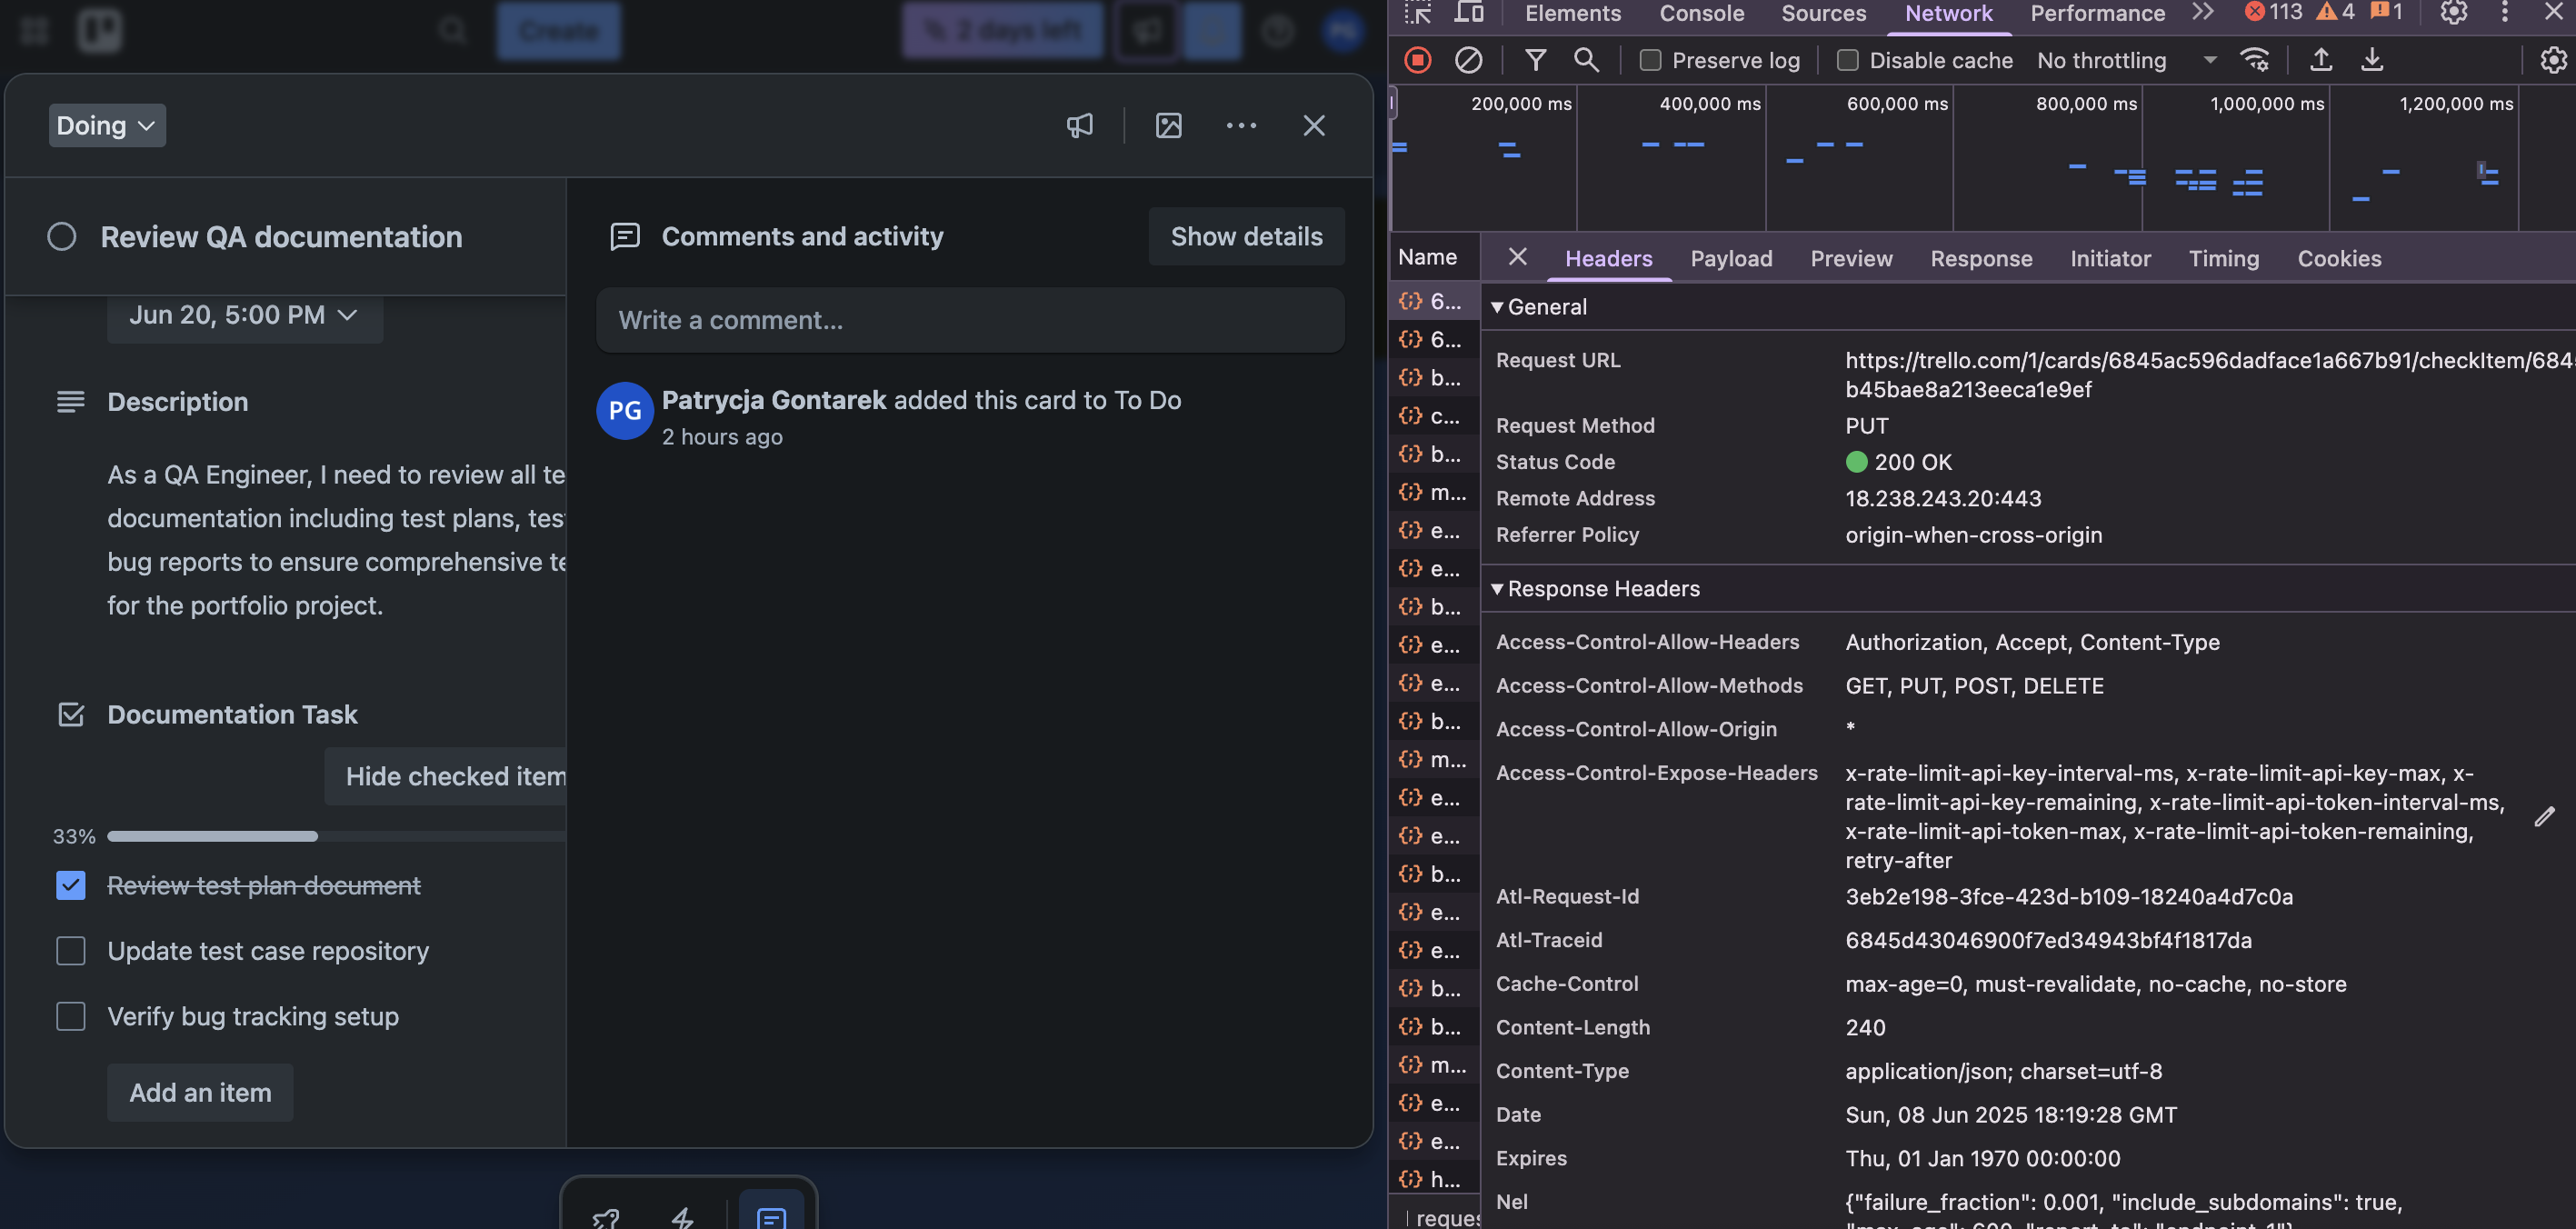Import HAR file upload icon
The image size is (2576, 1229).
click(2321, 60)
